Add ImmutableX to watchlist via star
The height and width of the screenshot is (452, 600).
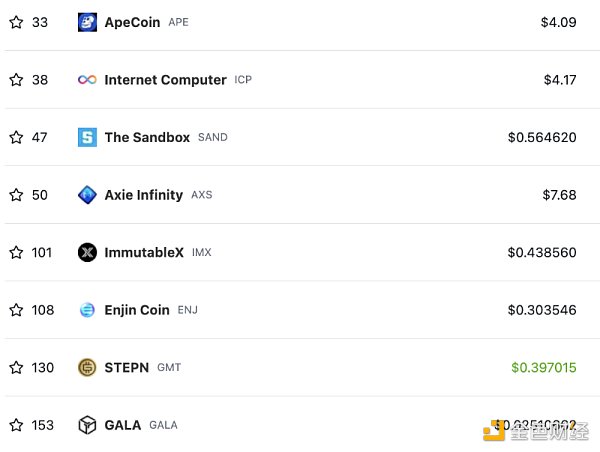point(16,252)
